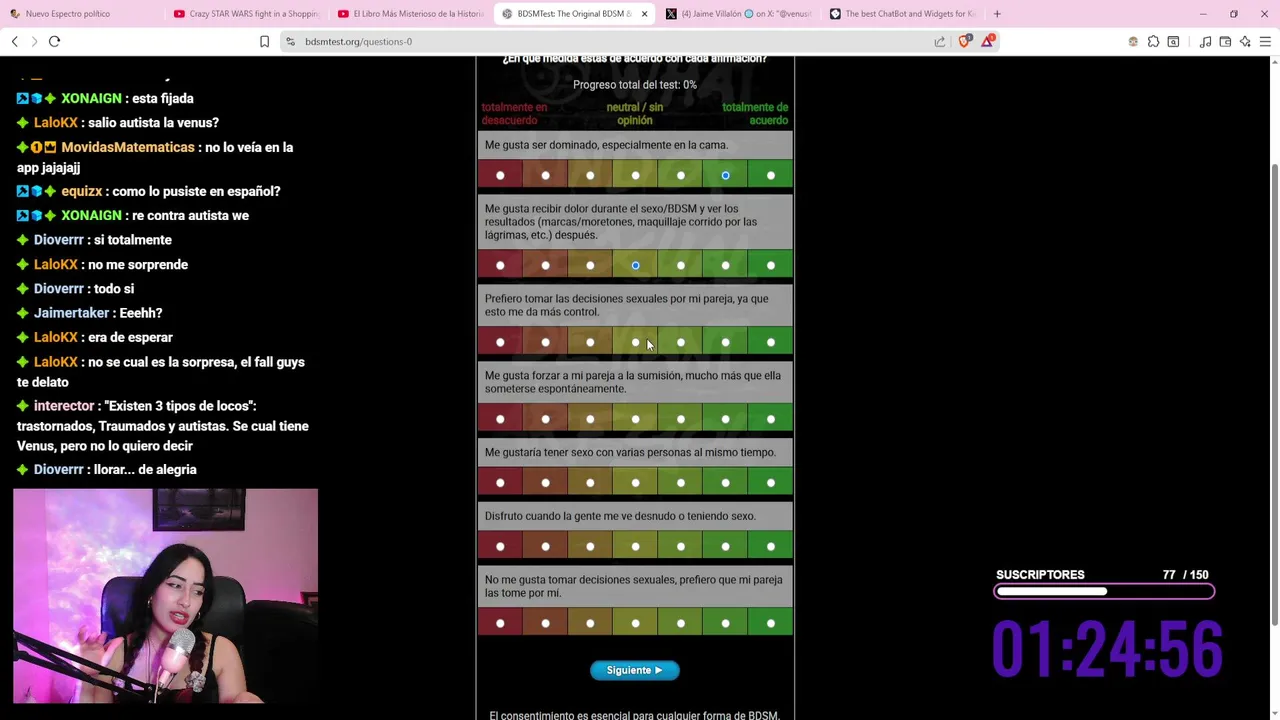Image resolution: width=1280 pixels, height=720 pixels.
Task: Switch to El Libro Más Misterioso tab
Action: click(x=410, y=14)
